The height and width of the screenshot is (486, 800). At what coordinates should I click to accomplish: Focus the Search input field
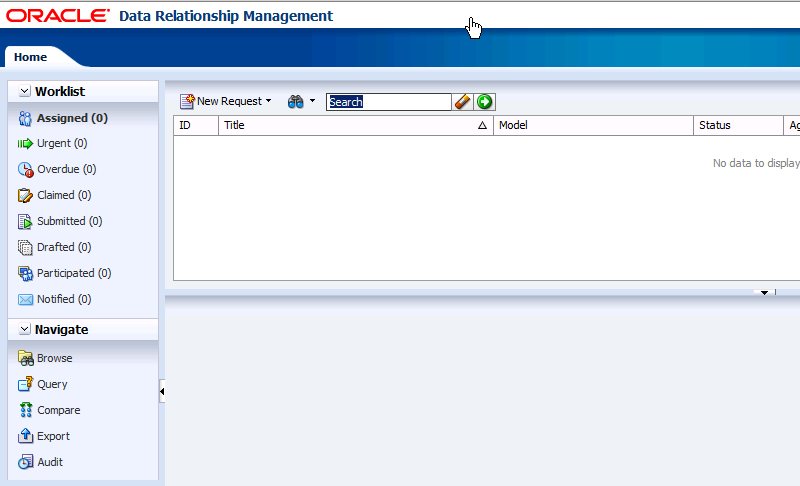389,102
